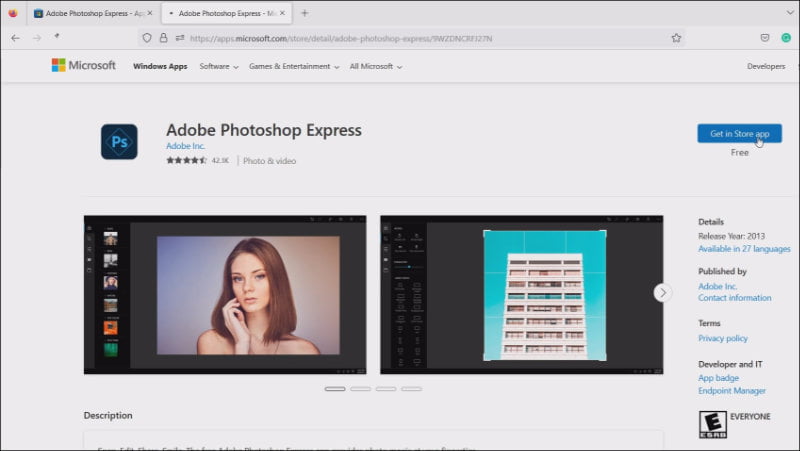This screenshot has height=451, width=800.
Task: Click the Get in Store app button
Action: click(x=739, y=133)
